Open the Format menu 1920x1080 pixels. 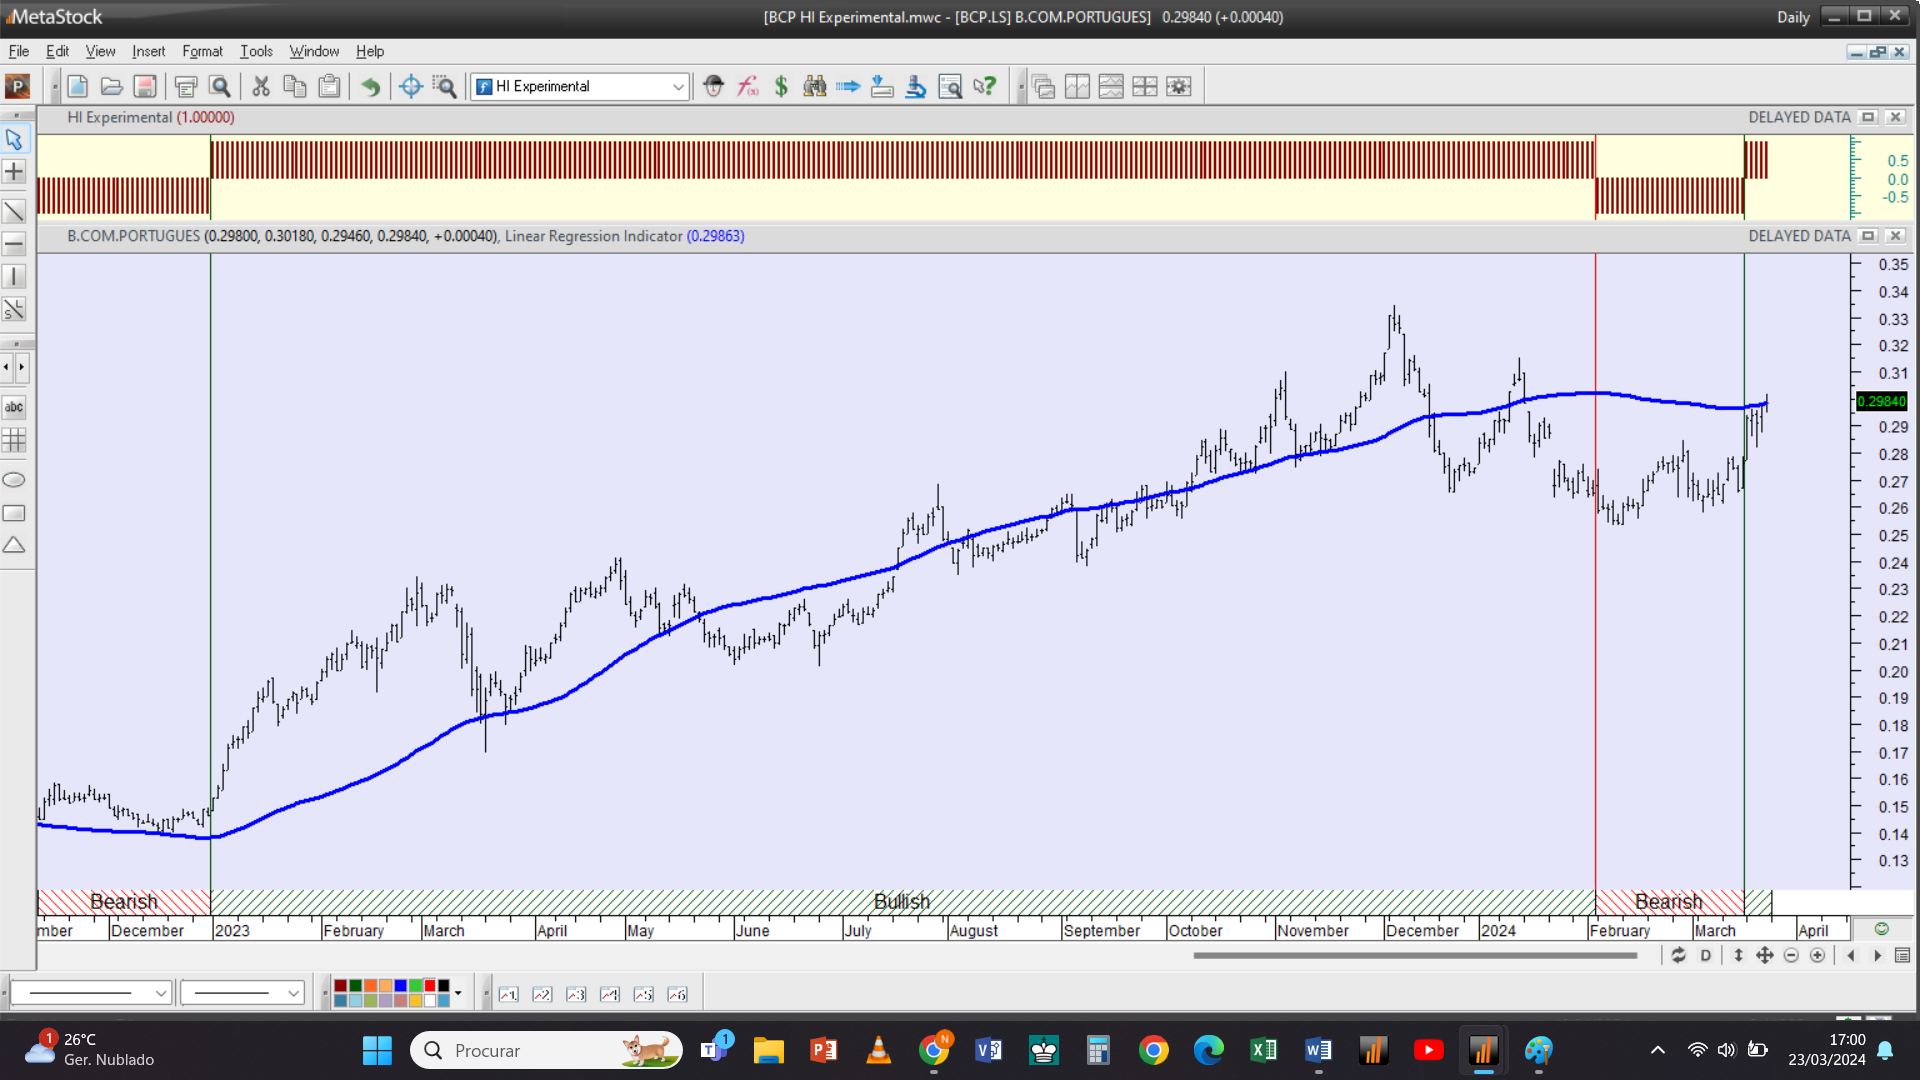click(x=202, y=51)
